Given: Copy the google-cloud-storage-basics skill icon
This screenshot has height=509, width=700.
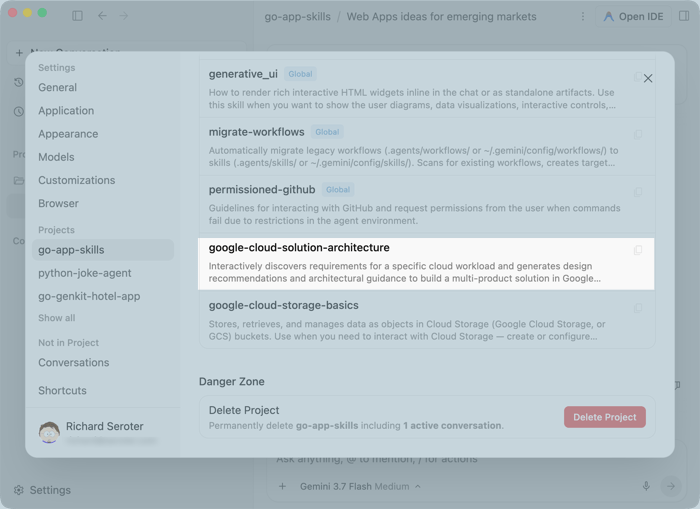Looking at the screenshot, I should [638, 308].
